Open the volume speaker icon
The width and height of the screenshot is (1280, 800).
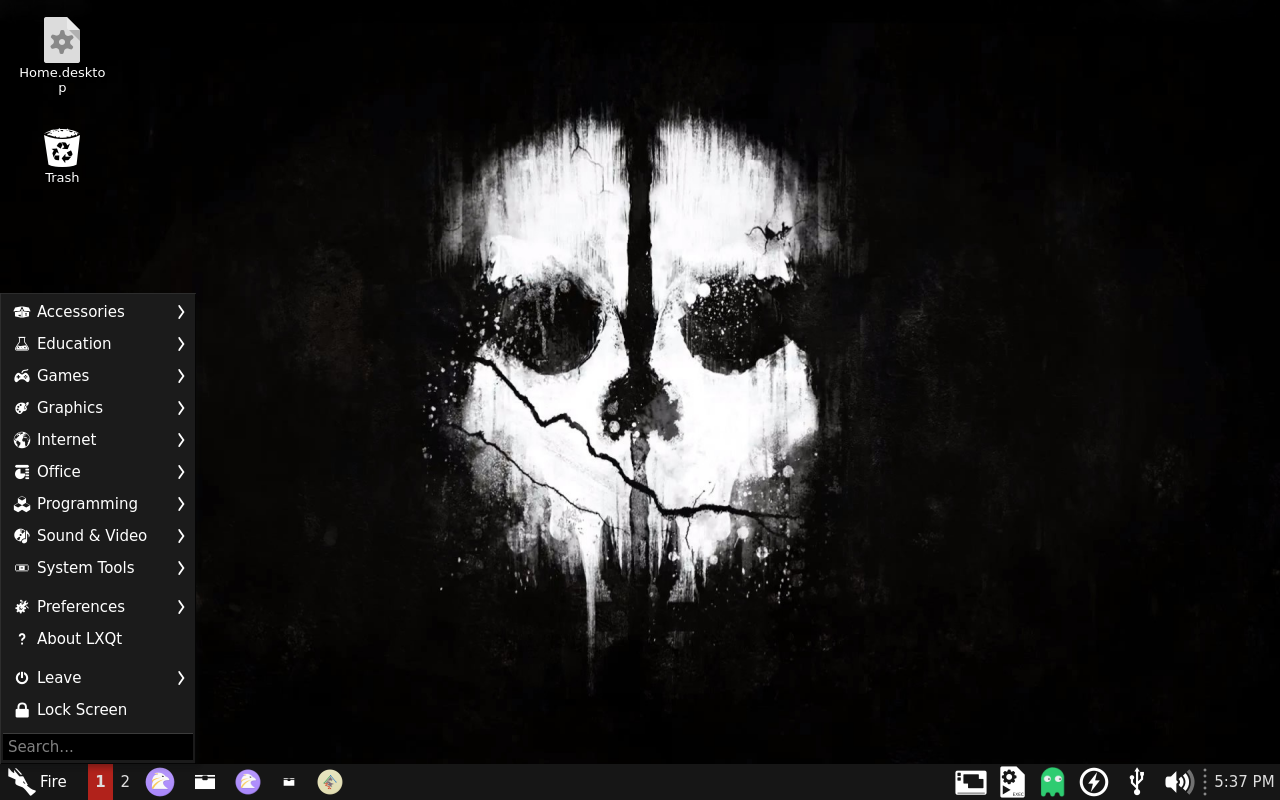pos(1178,782)
